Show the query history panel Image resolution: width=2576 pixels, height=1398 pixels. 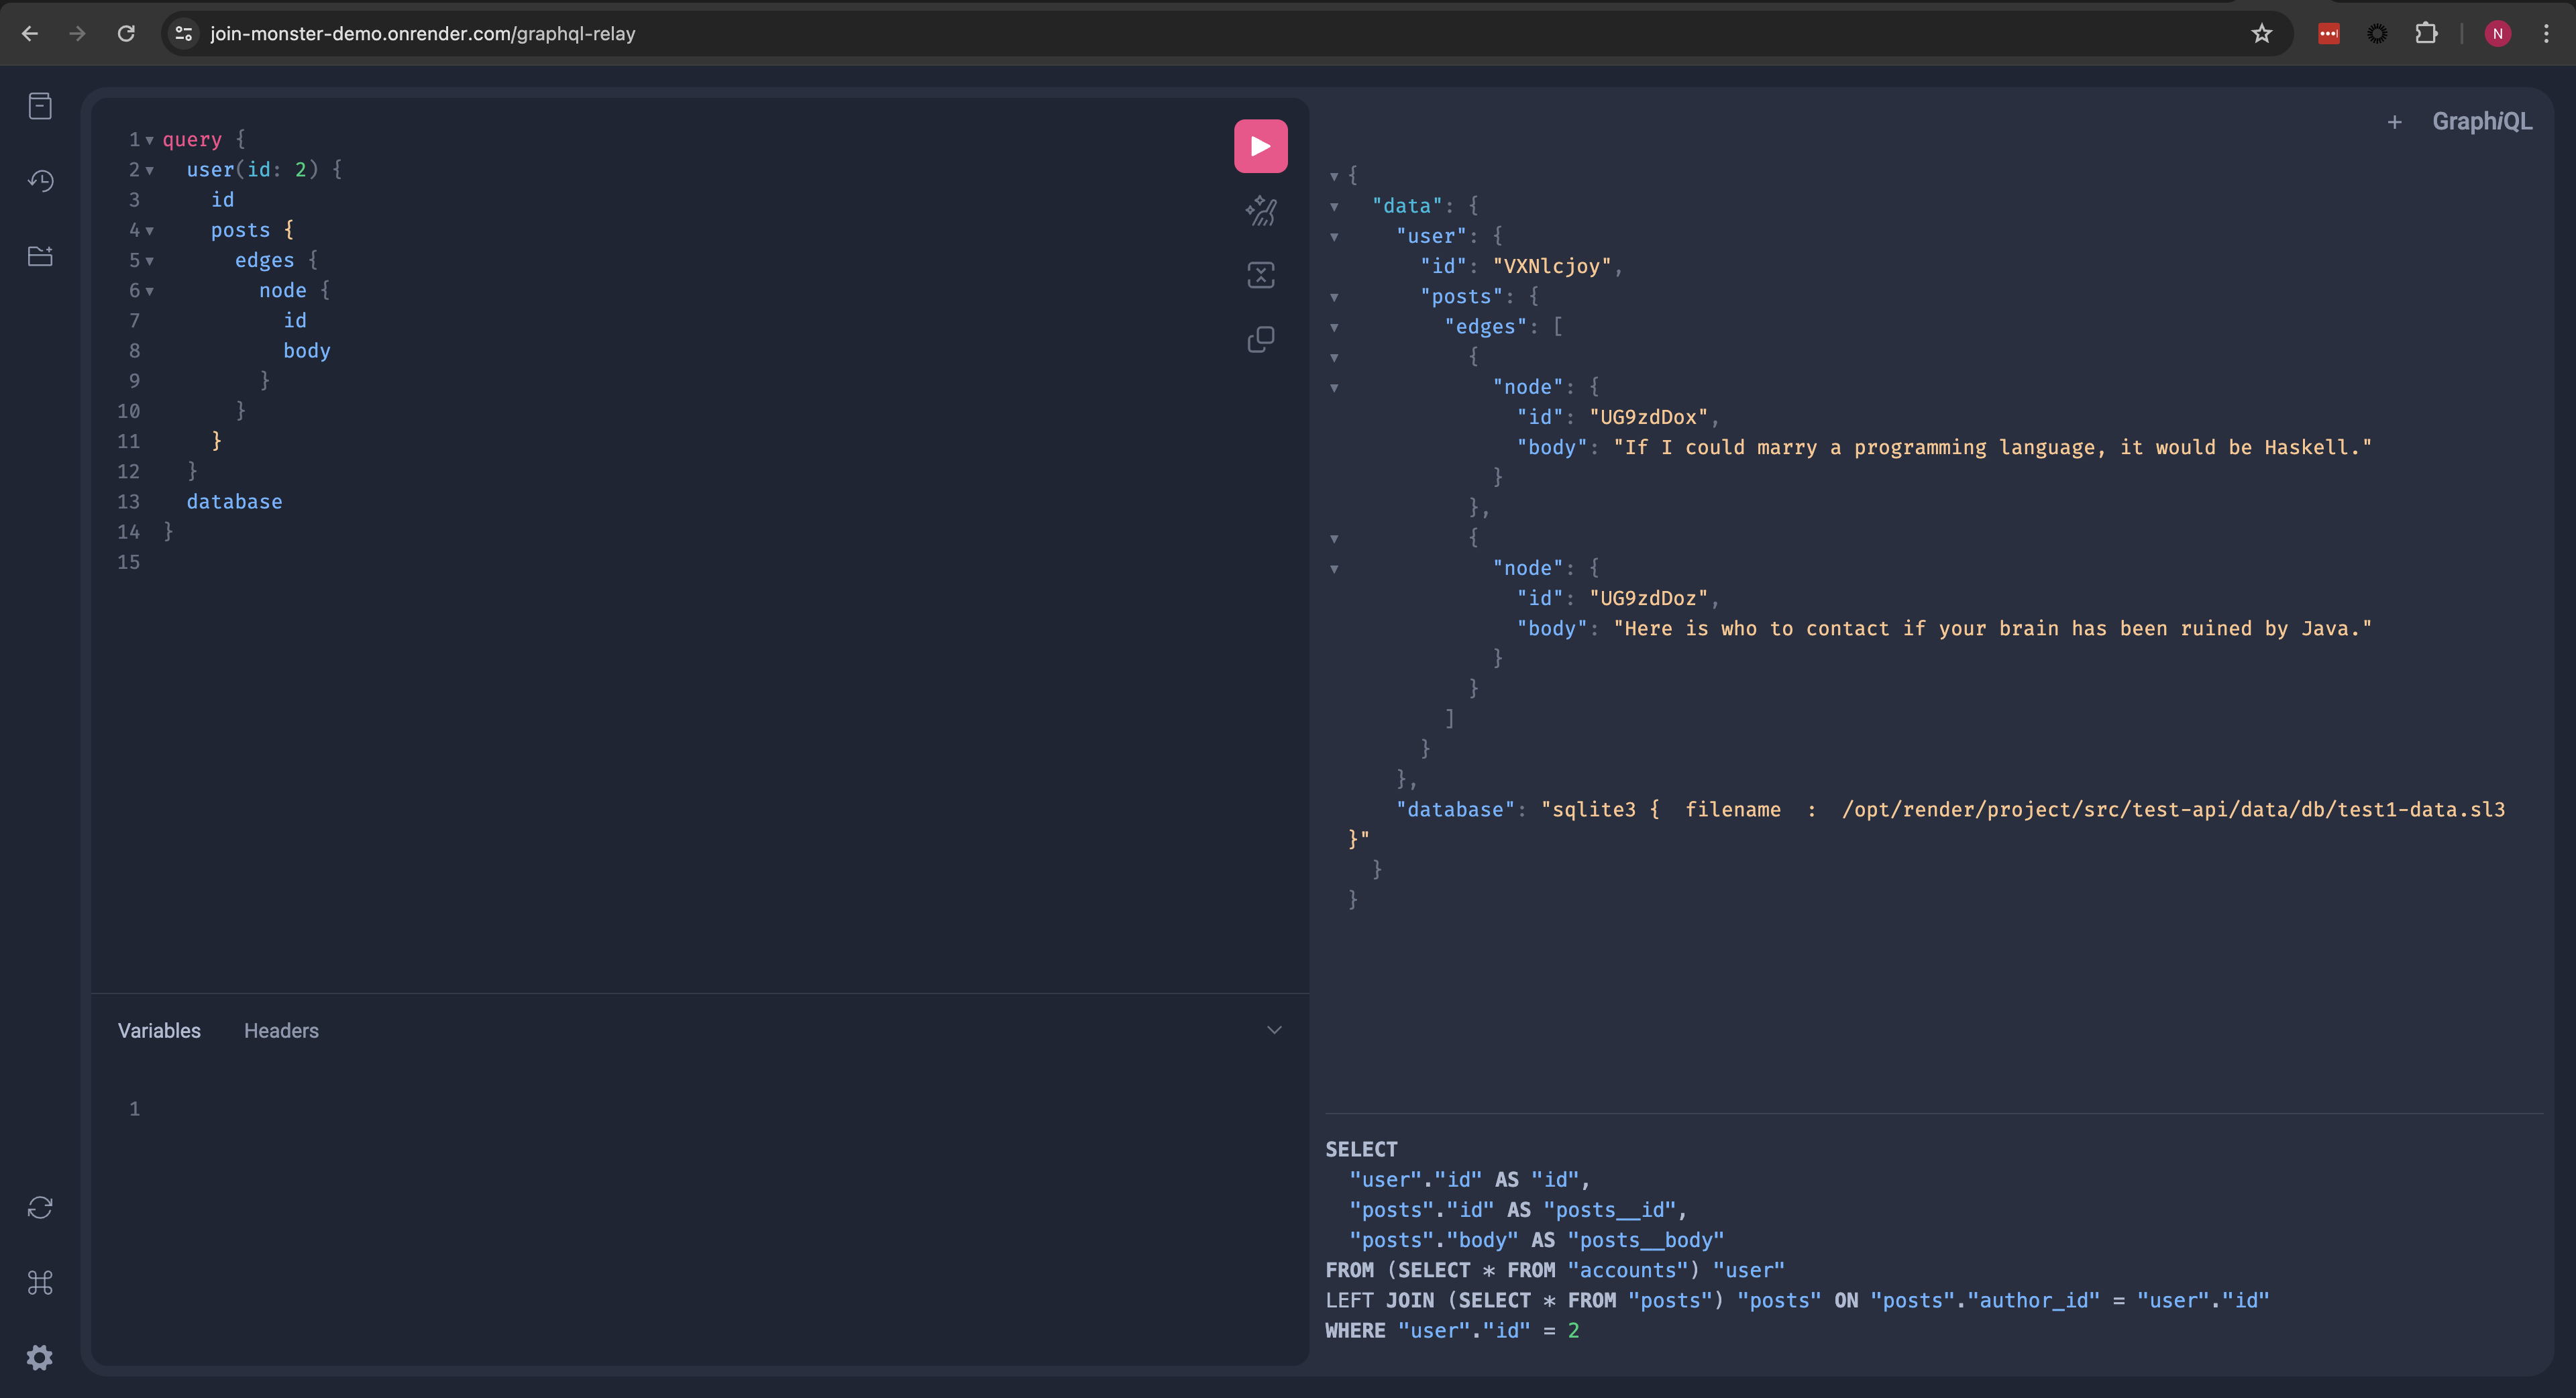coord(40,181)
